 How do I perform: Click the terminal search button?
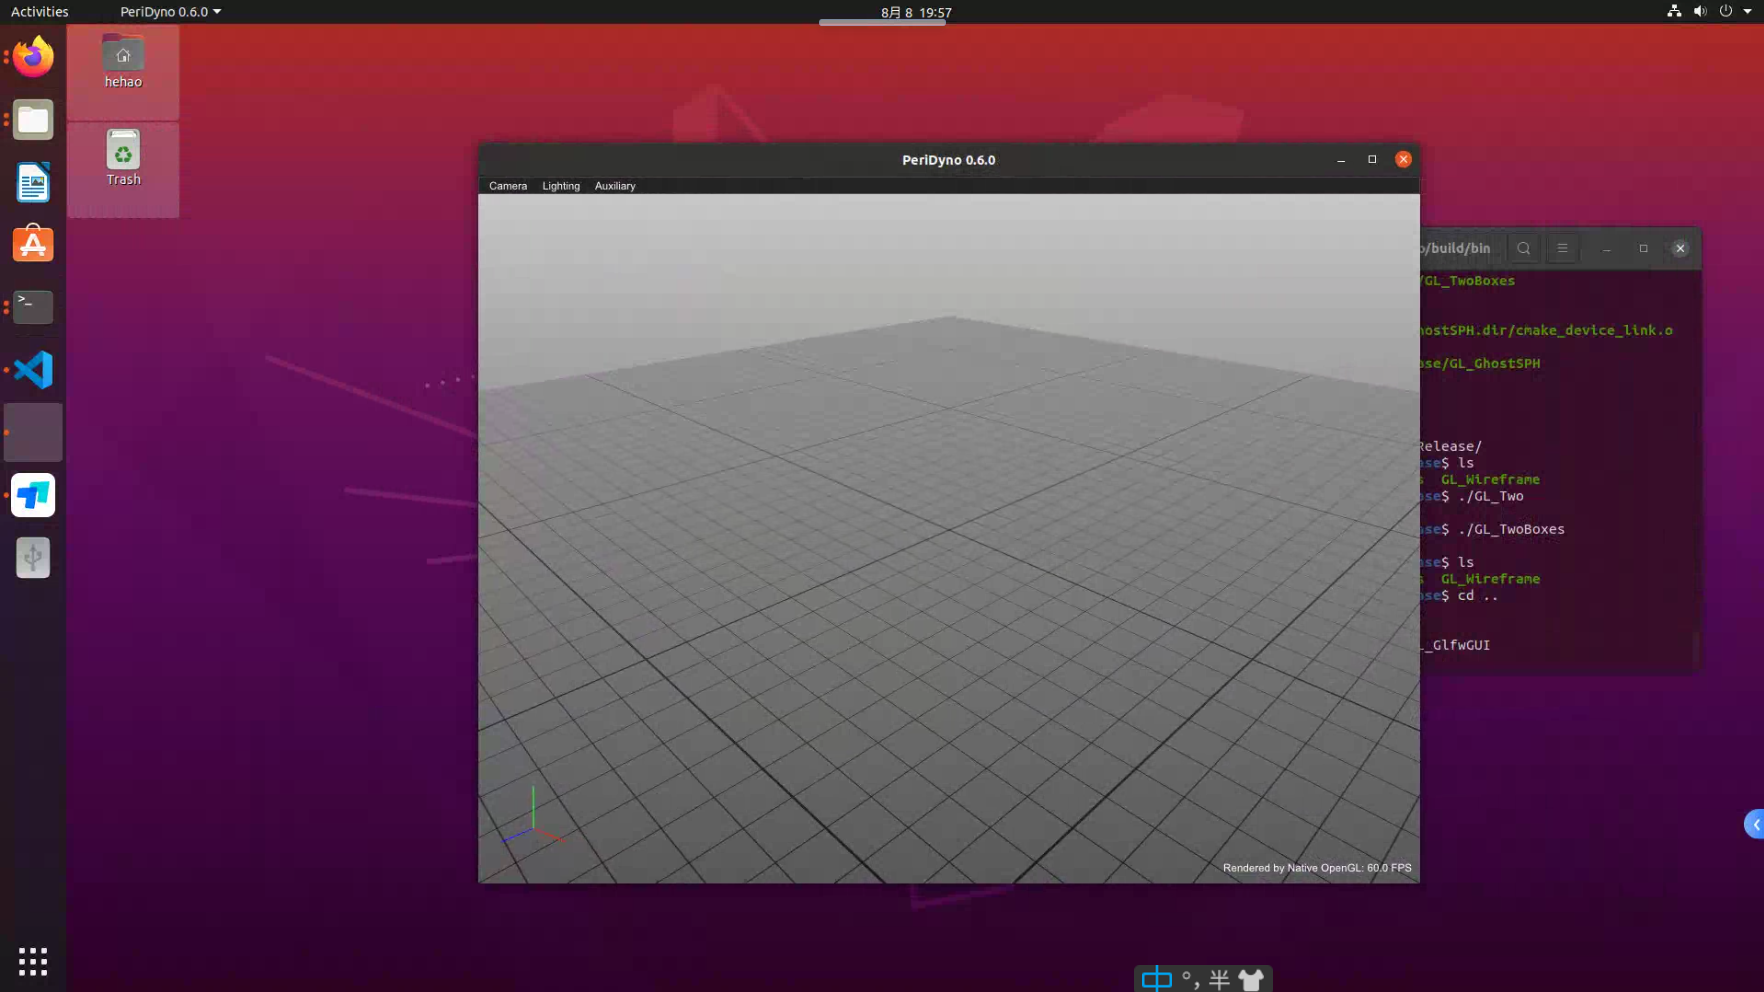pyautogui.click(x=1523, y=249)
